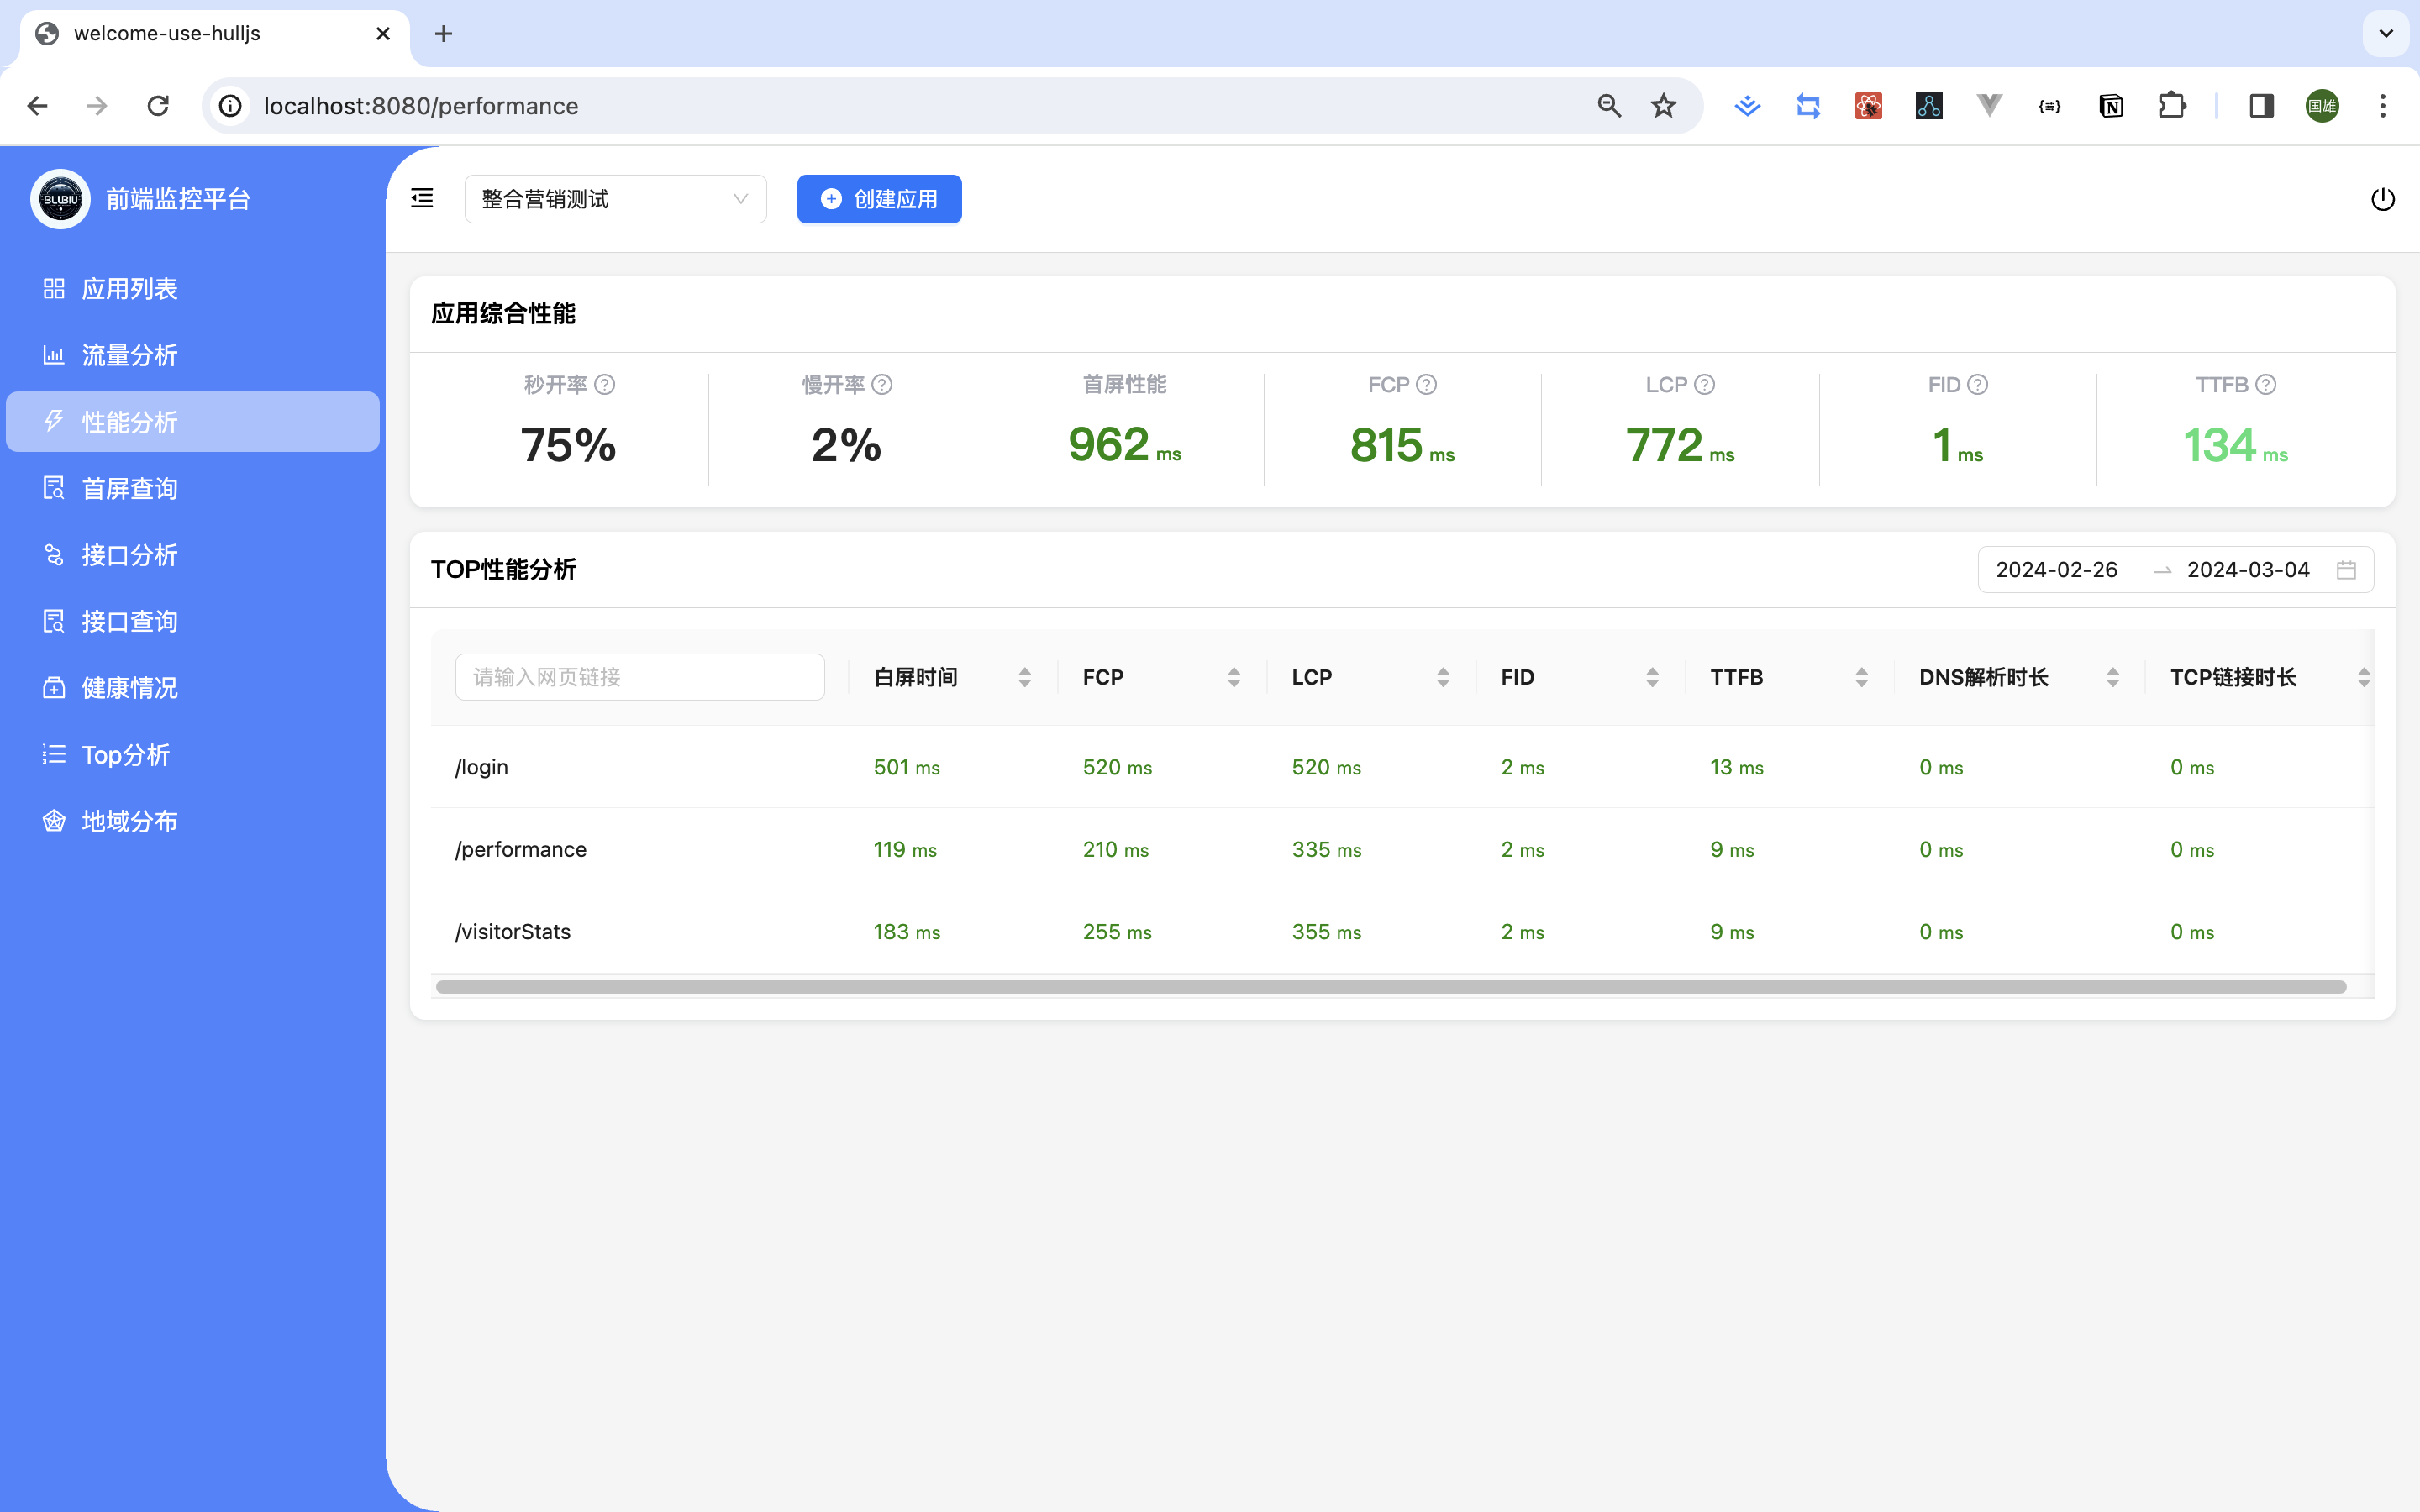The width and height of the screenshot is (2420, 1512).
Task: Click the 创建应用 button
Action: [x=879, y=199]
